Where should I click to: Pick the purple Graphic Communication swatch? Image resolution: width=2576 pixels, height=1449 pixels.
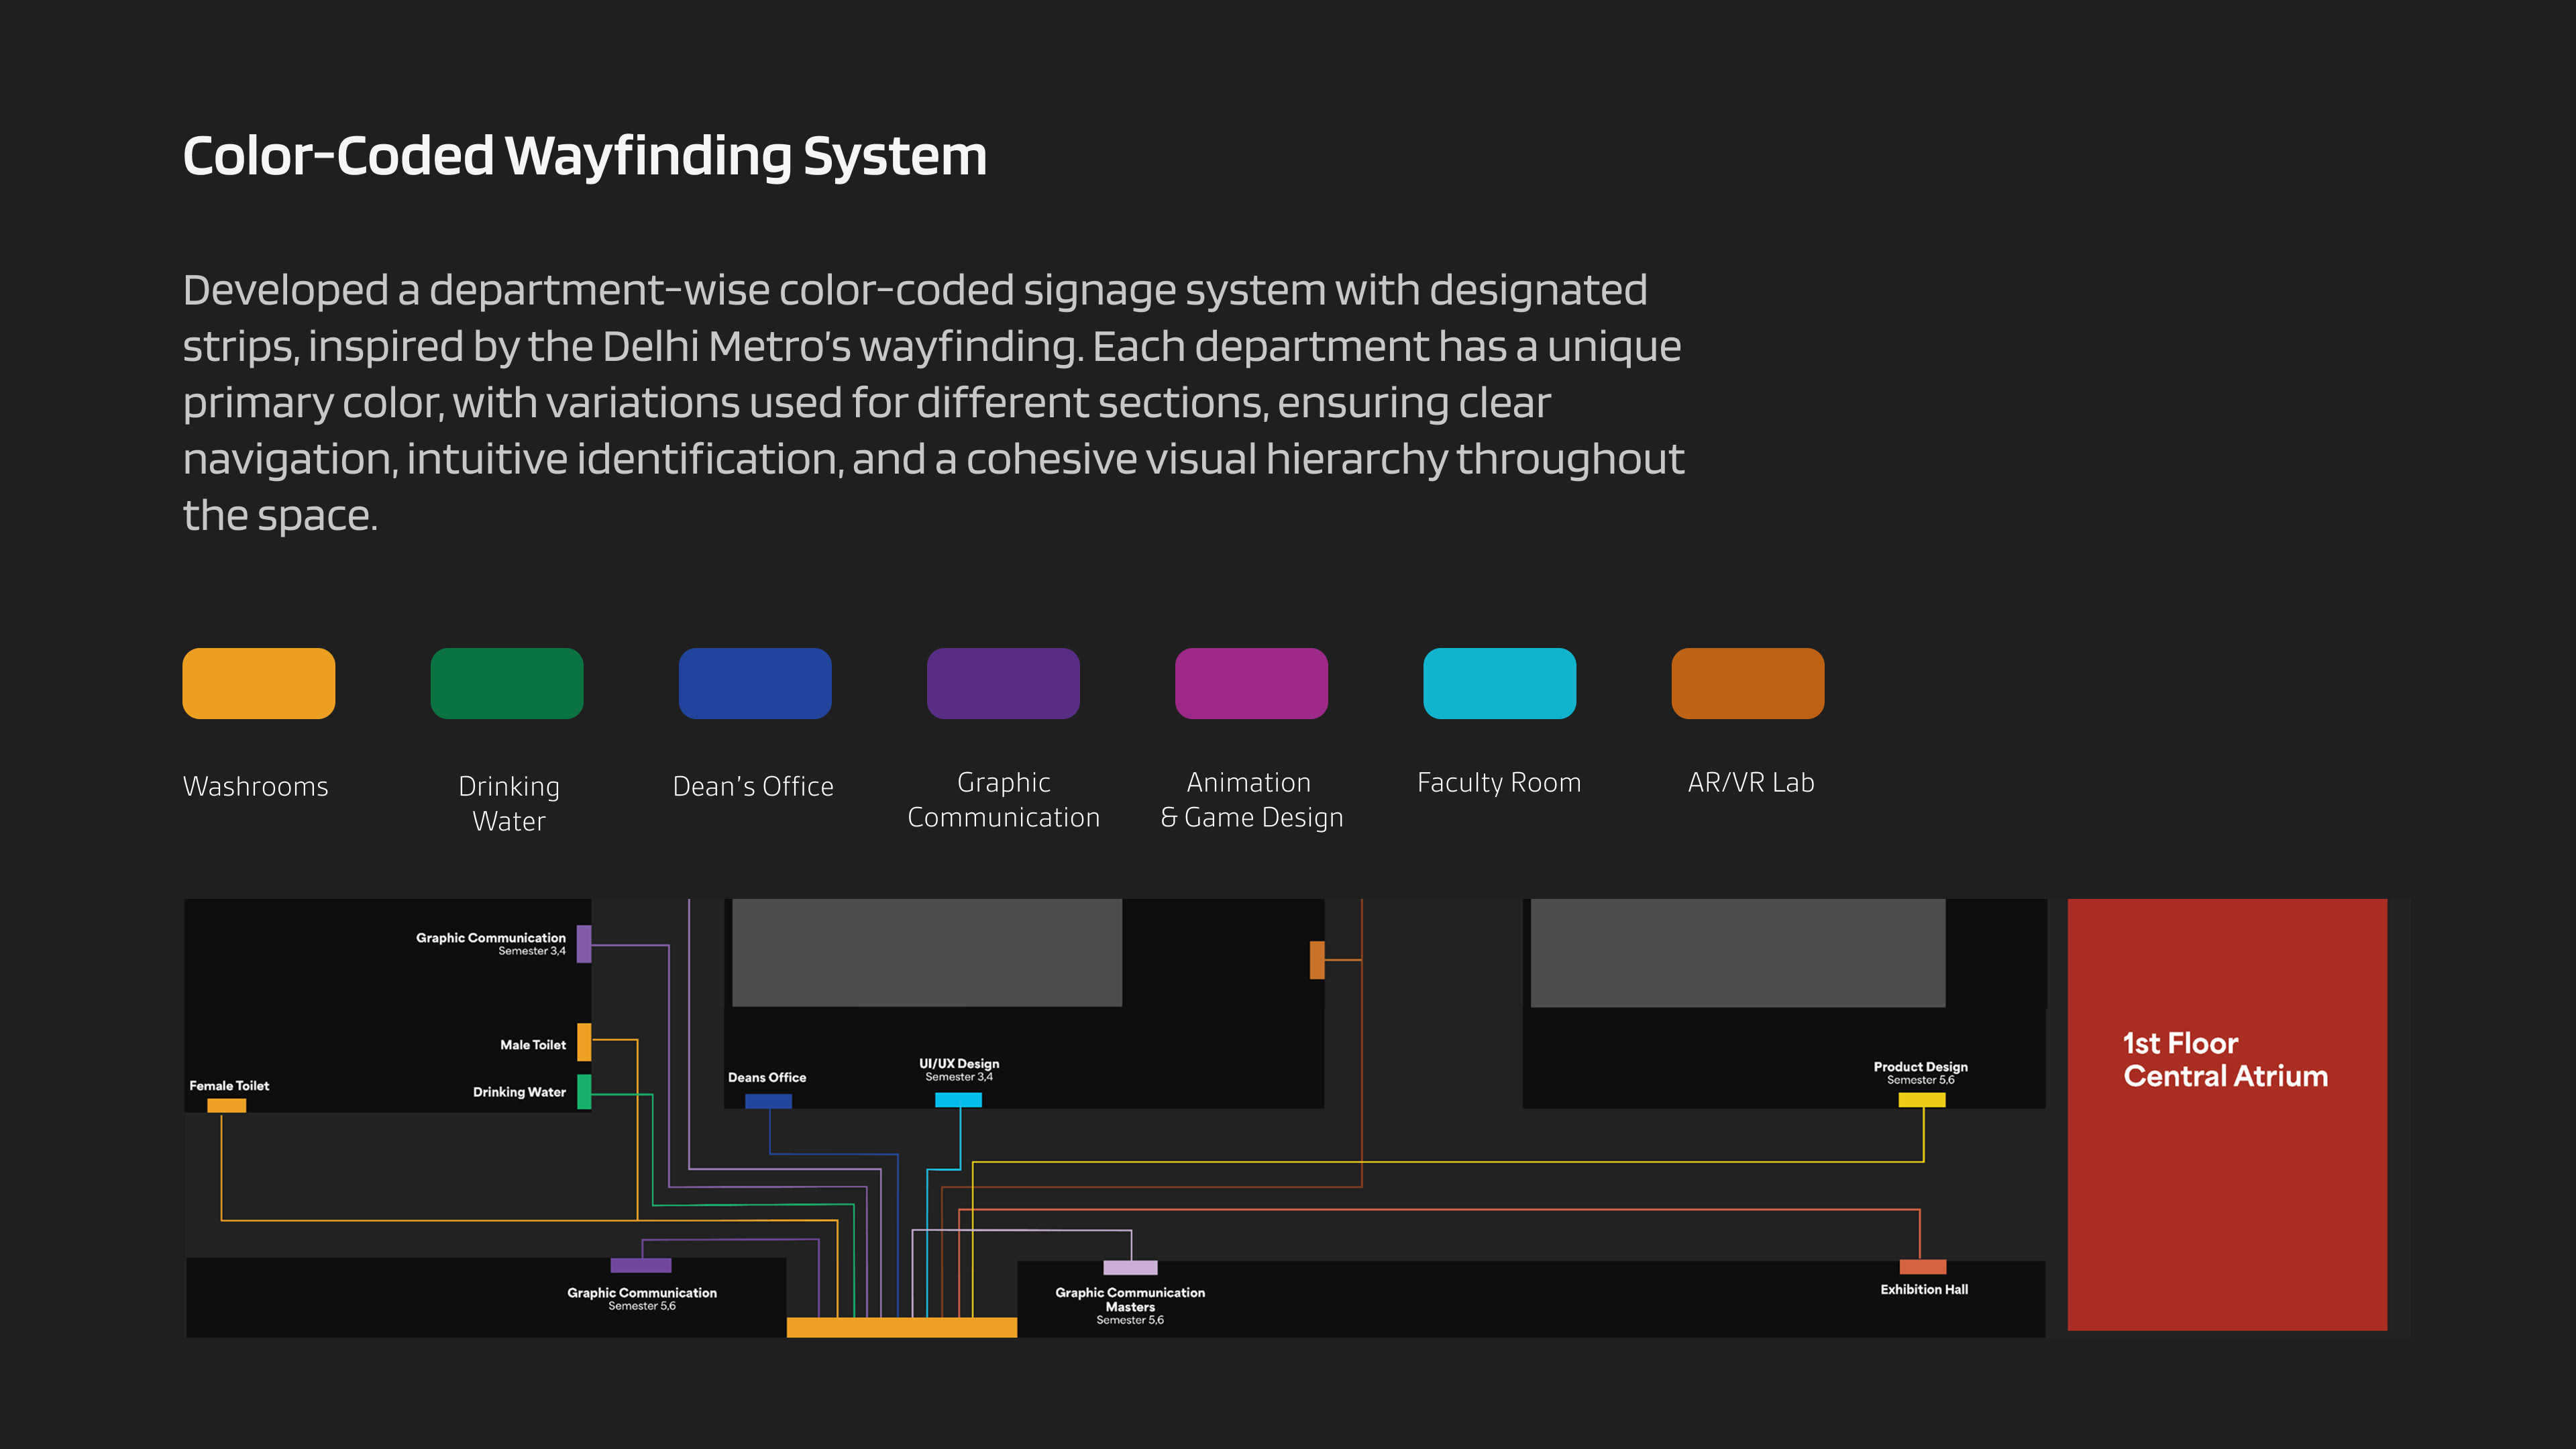(x=1002, y=683)
